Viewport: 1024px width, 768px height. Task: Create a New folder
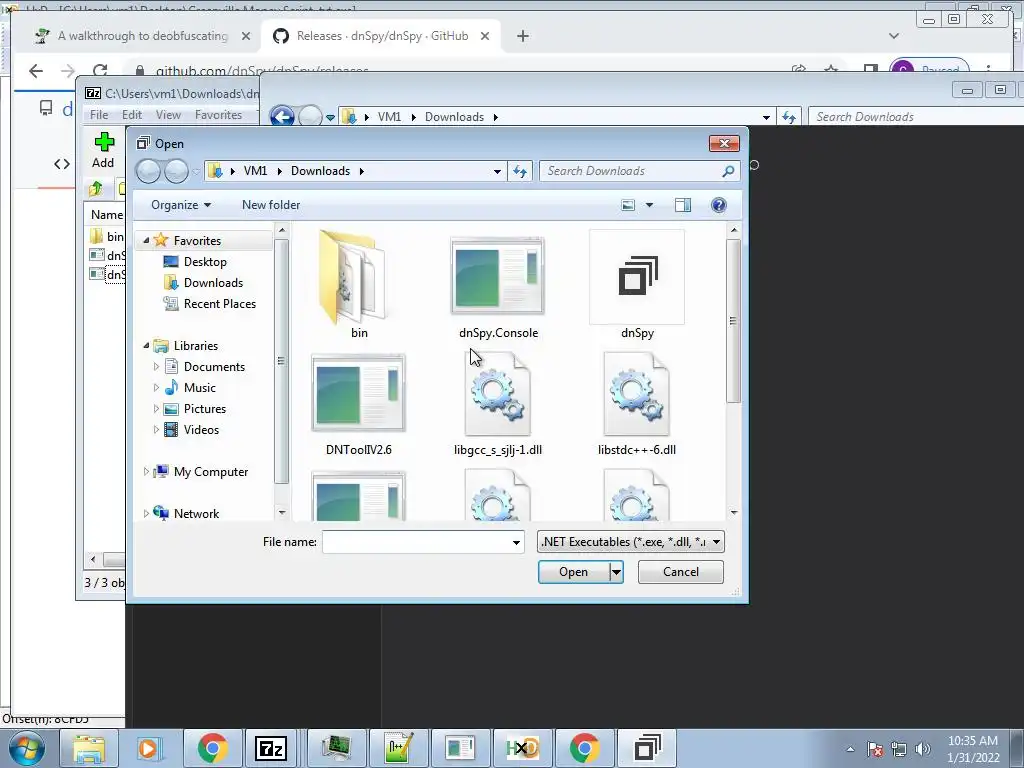[271, 205]
